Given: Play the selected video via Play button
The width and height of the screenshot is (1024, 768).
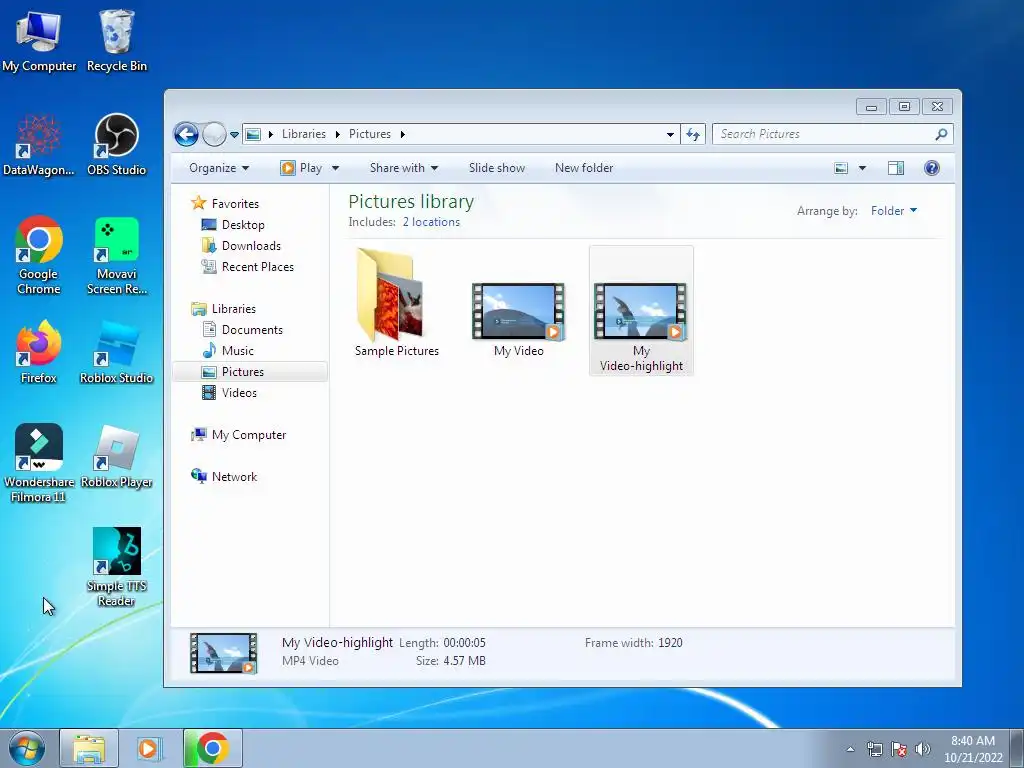Looking at the screenshot, I should [x=302, y=168].
